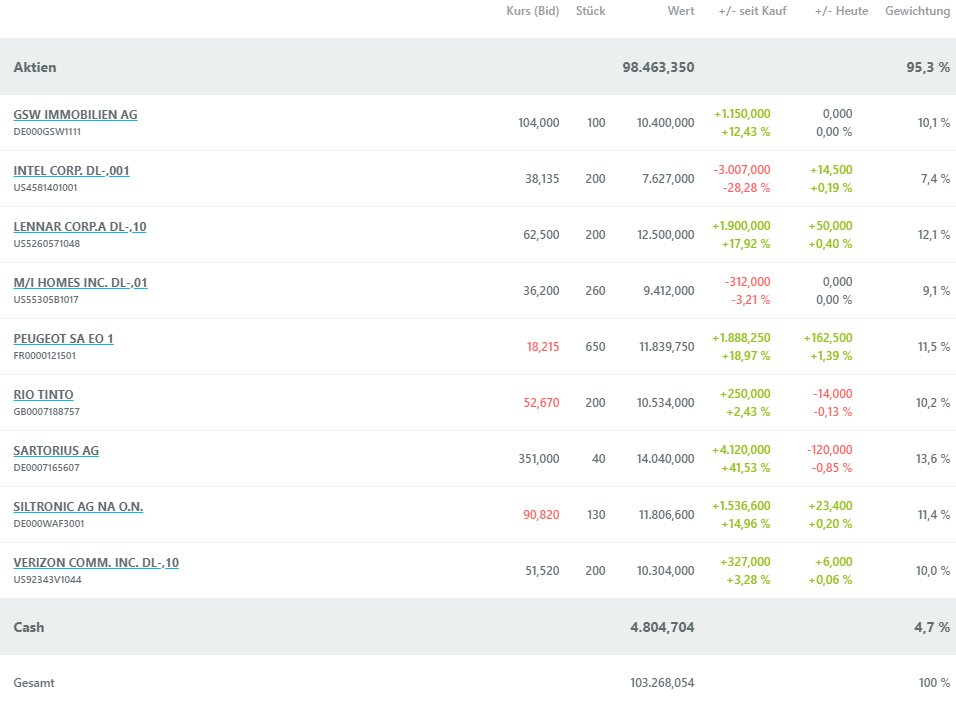Click the Stück column header

click(x=591, y=11)
